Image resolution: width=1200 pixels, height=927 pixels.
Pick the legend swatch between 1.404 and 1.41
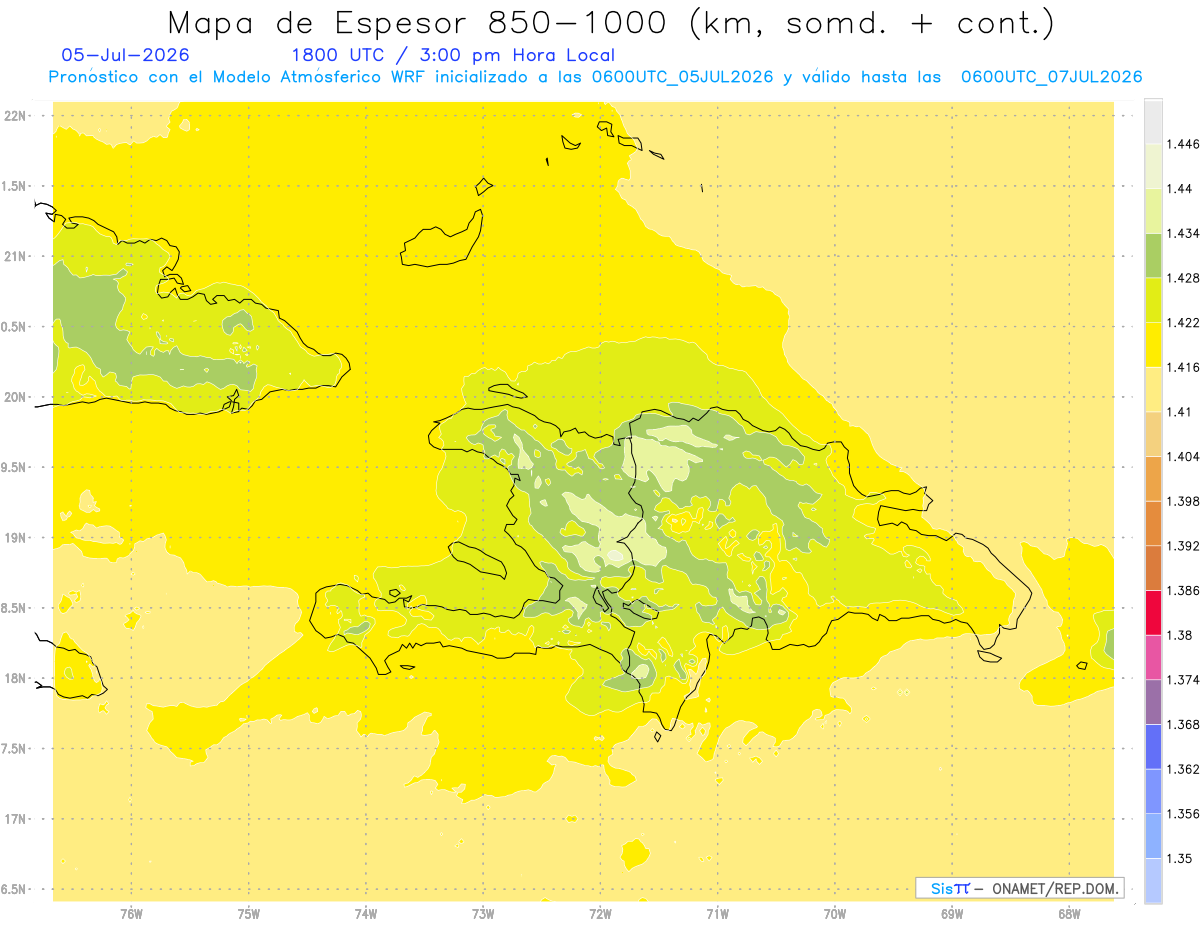click(x=1153, y=434)
